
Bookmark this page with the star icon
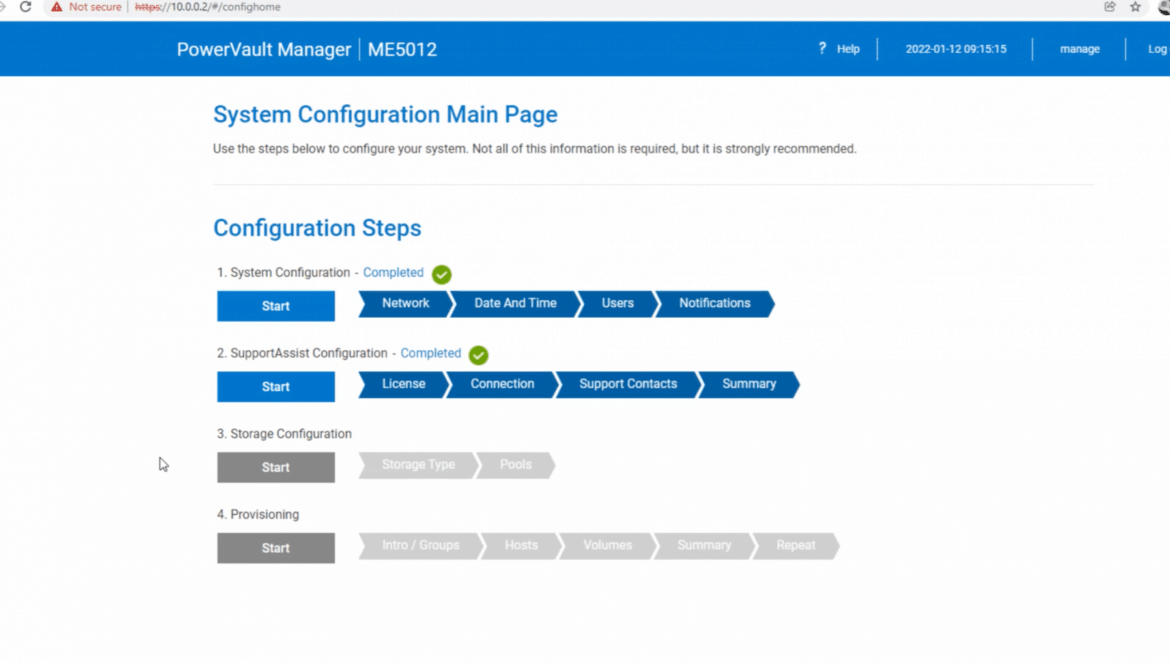pos(1135,7)
